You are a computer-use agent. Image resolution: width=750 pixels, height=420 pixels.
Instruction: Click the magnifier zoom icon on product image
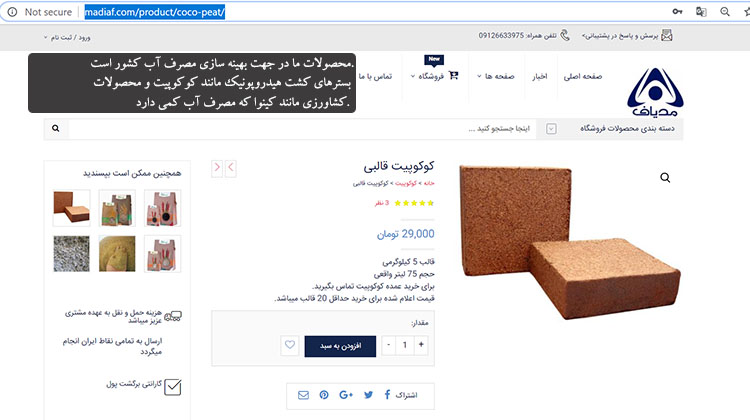click(x=665, y=178)
